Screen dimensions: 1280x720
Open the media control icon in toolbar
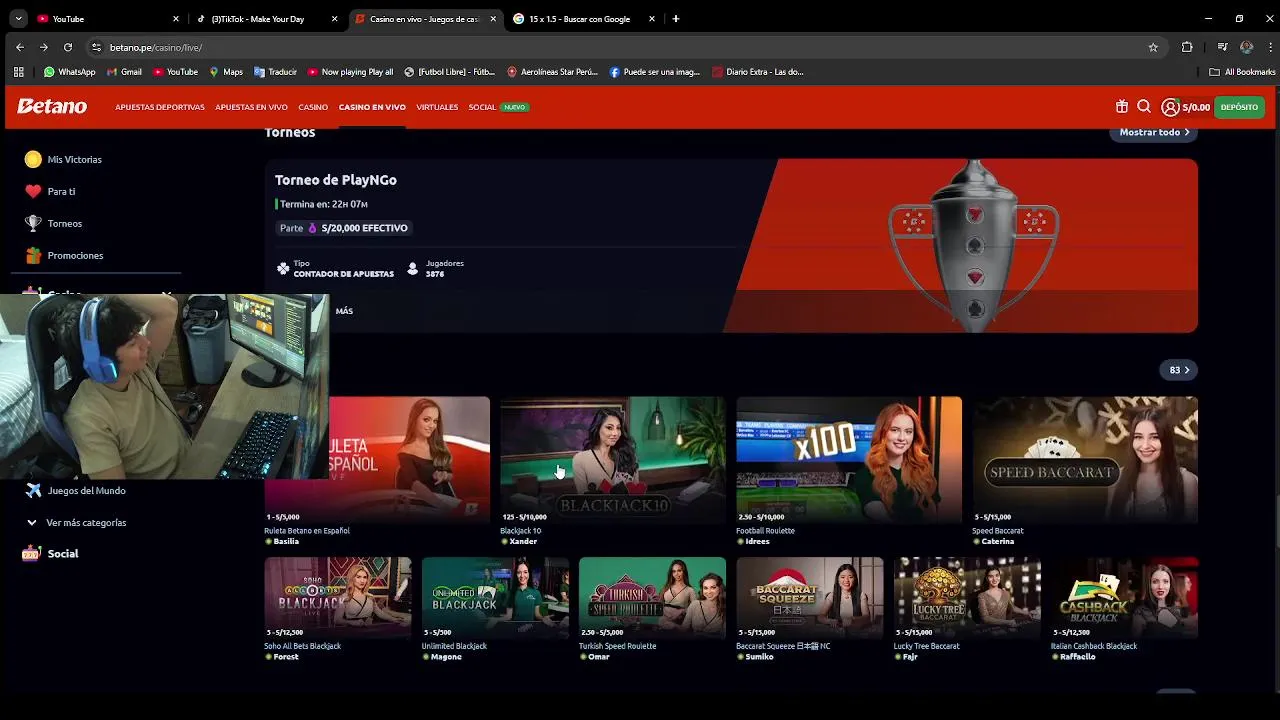pyautogui.click(x=1222, y=47)
